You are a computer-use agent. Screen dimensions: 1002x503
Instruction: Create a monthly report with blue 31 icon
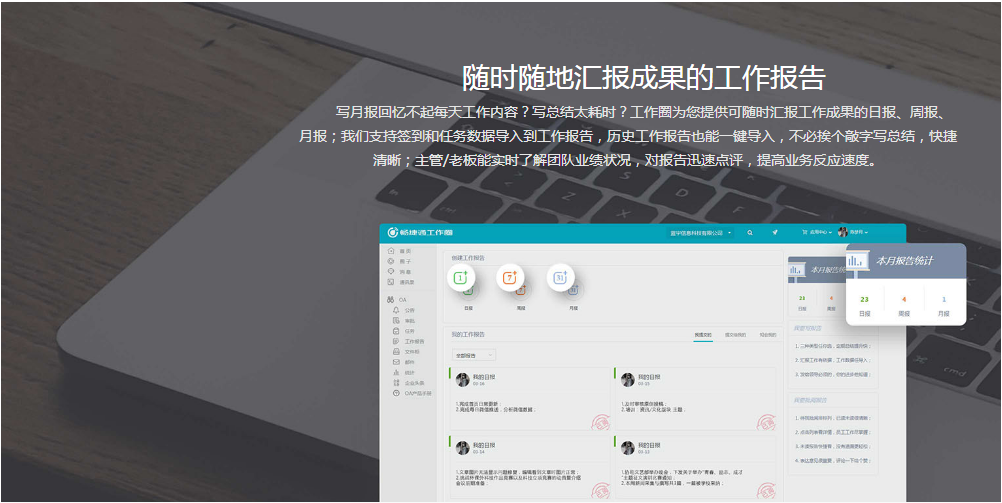click(x=560, y=277)
